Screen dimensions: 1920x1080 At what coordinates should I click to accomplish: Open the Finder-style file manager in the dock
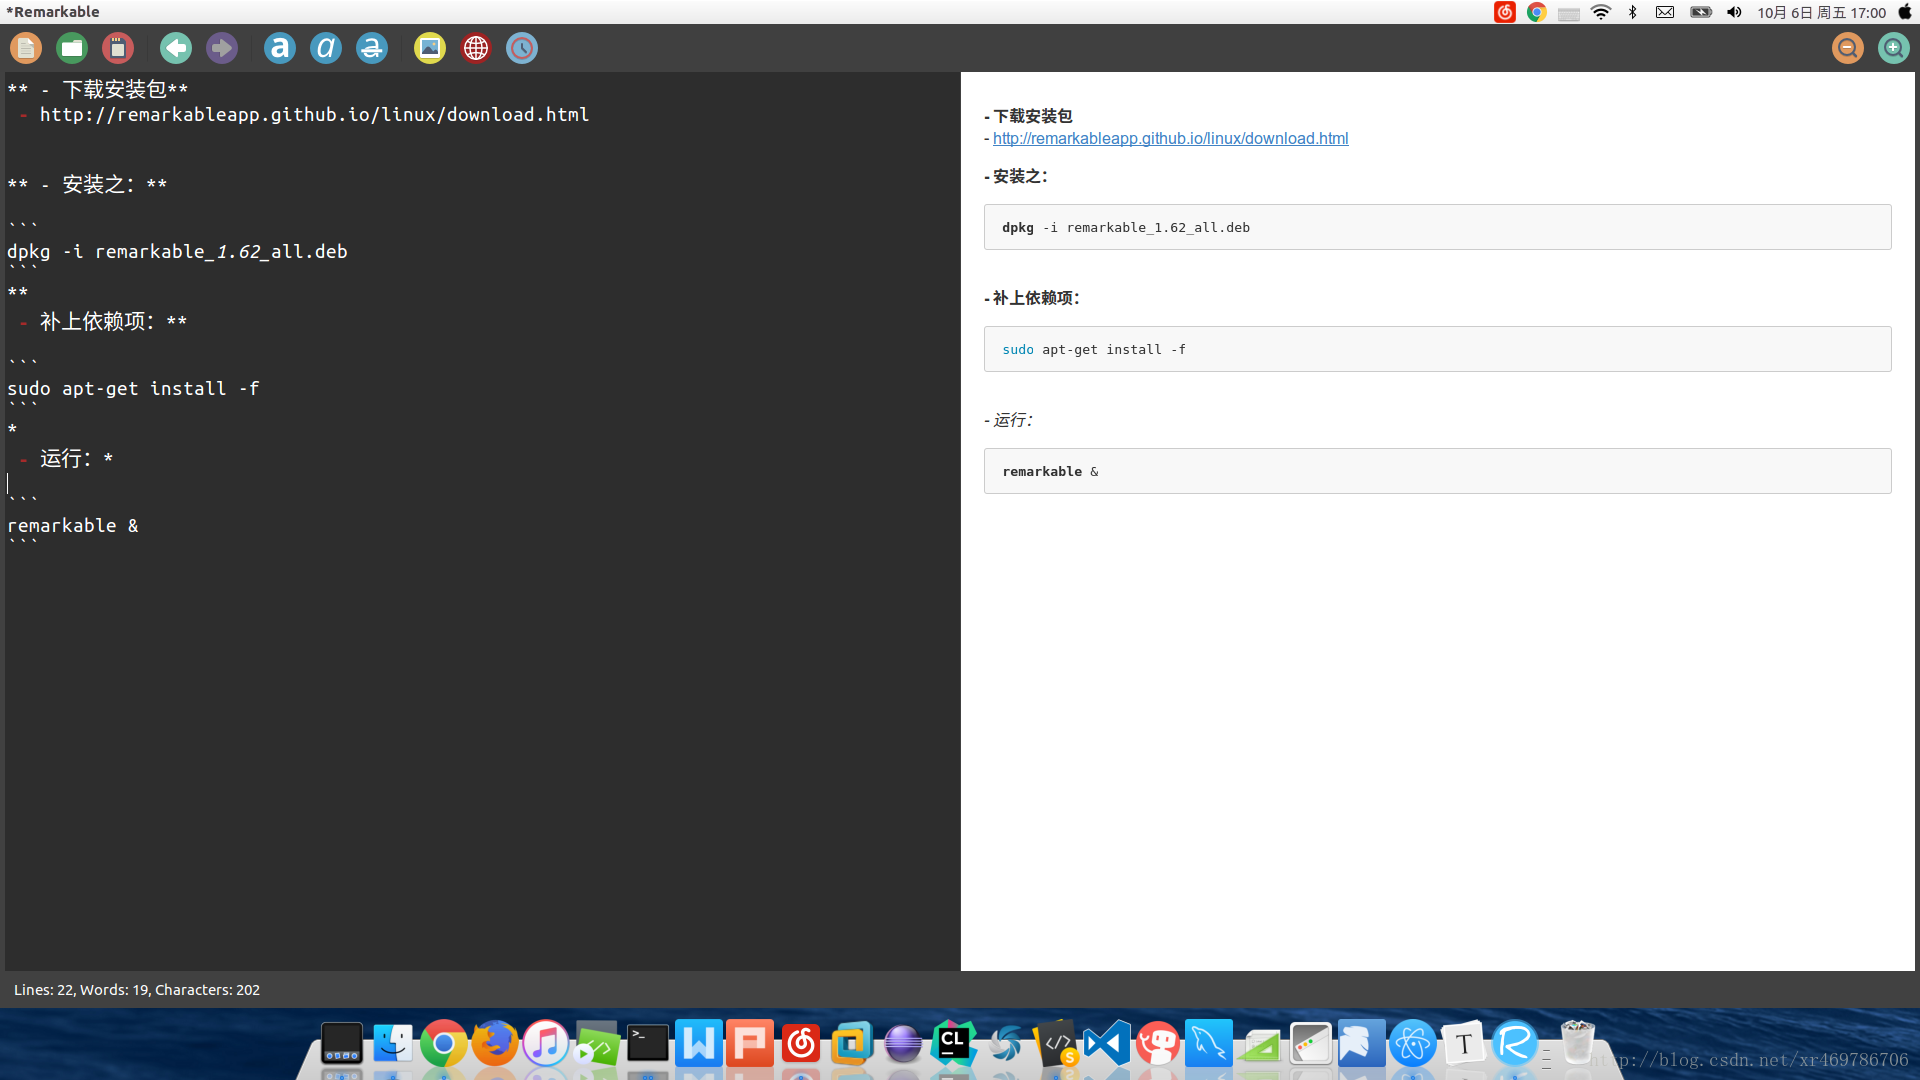tap(393, 1044)
